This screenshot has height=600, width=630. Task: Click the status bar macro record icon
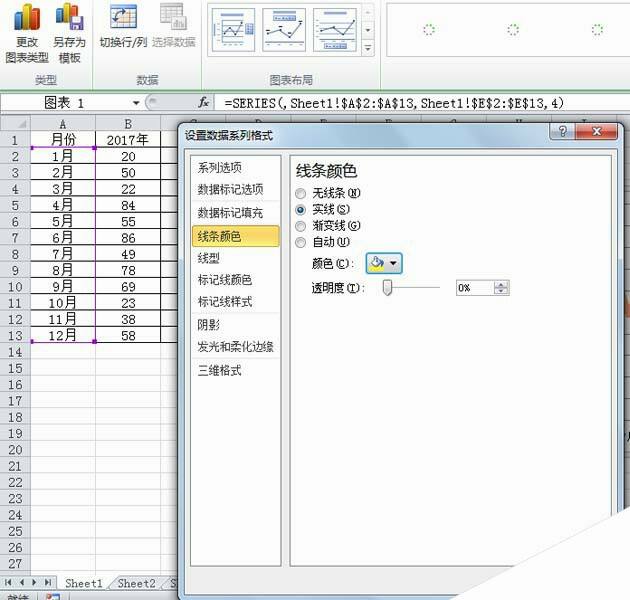click(x=53, y=596)
